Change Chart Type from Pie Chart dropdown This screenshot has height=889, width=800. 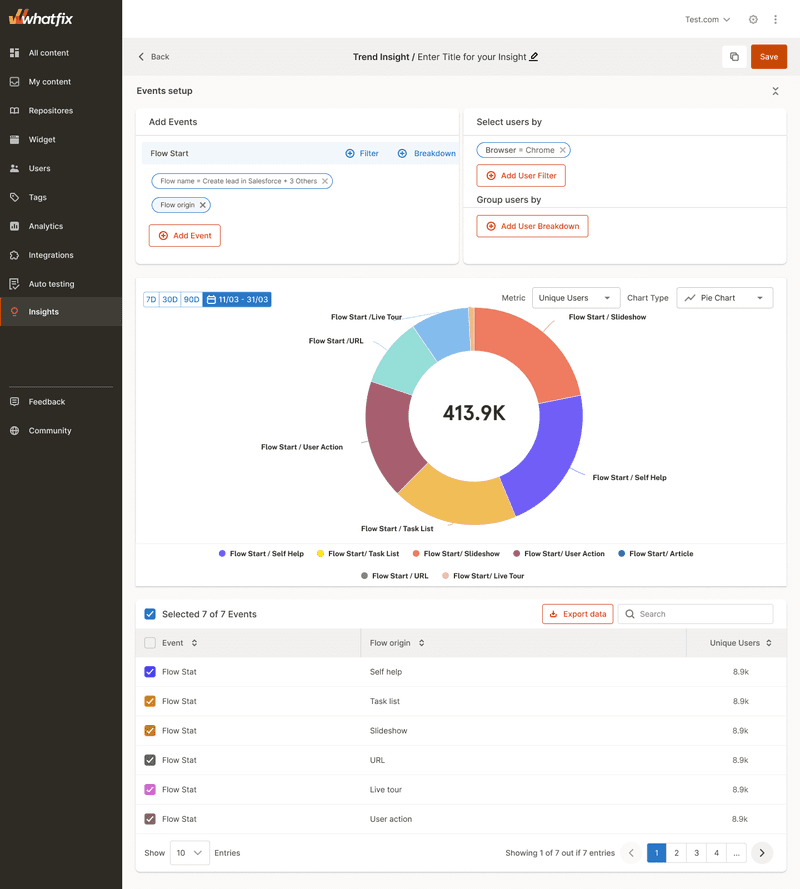tap(724, 298)
